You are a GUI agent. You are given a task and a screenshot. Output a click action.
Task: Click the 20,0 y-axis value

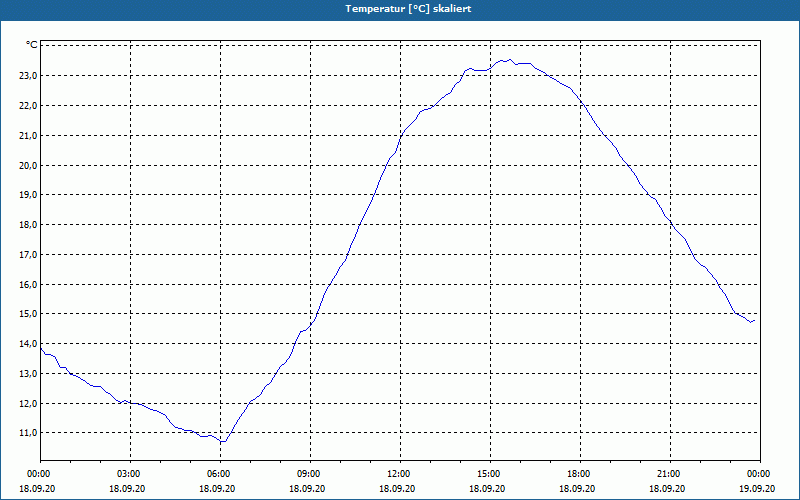28,165
